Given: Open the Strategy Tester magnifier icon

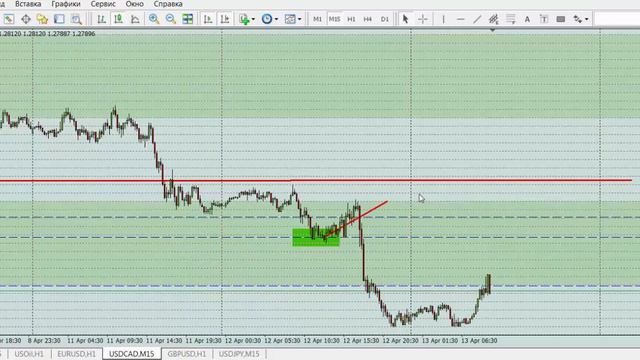Looking at the screenshot, I should 76,19.
